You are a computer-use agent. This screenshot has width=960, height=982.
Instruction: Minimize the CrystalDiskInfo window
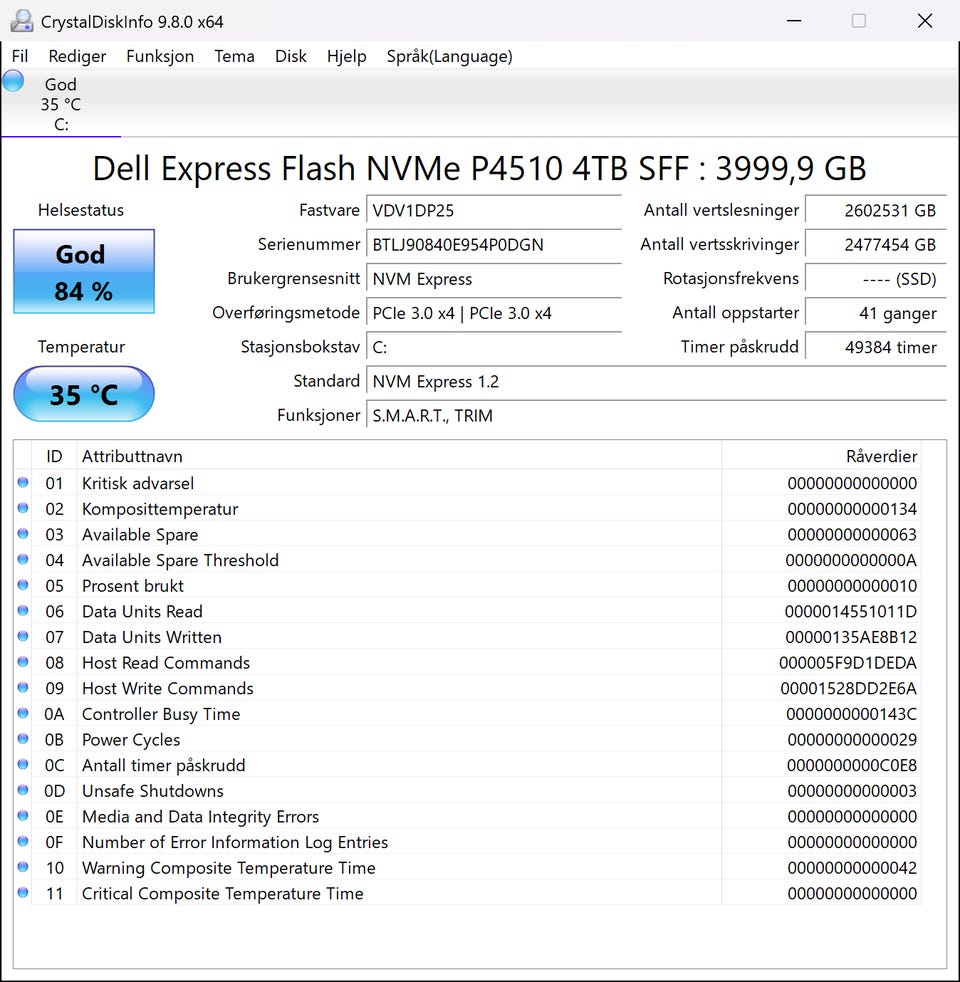(794, 21)
